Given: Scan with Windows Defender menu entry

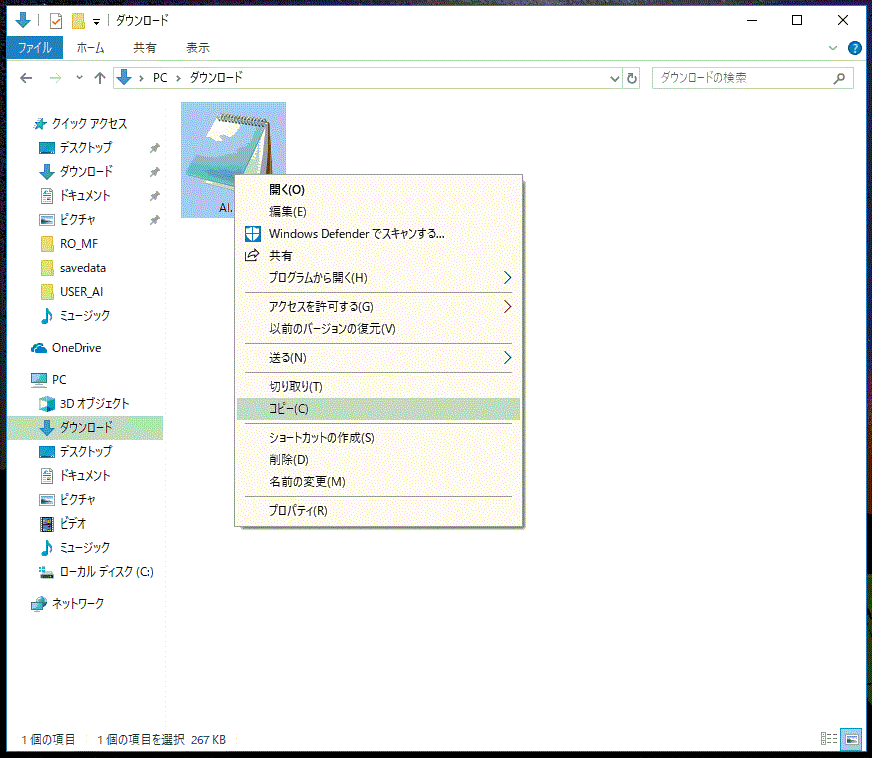Looking at the screenshot, I should click(378, 234).
